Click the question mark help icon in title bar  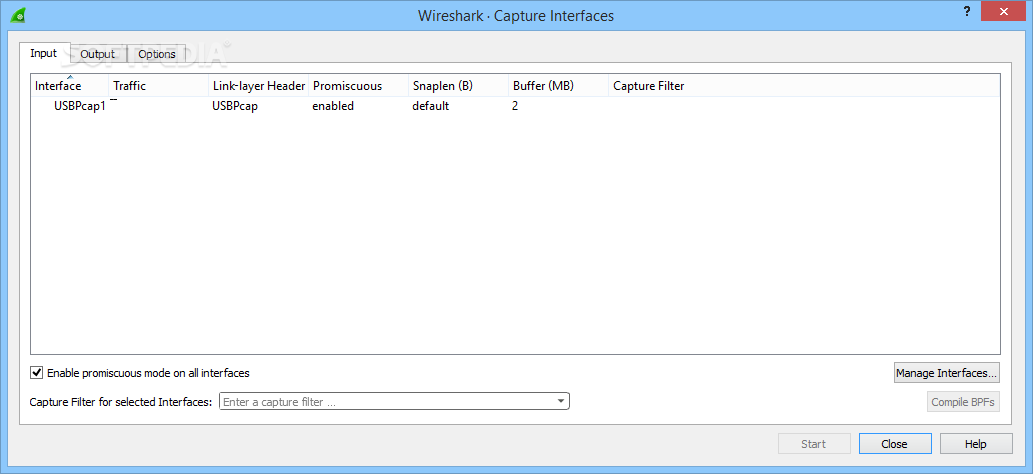point(966,11)
